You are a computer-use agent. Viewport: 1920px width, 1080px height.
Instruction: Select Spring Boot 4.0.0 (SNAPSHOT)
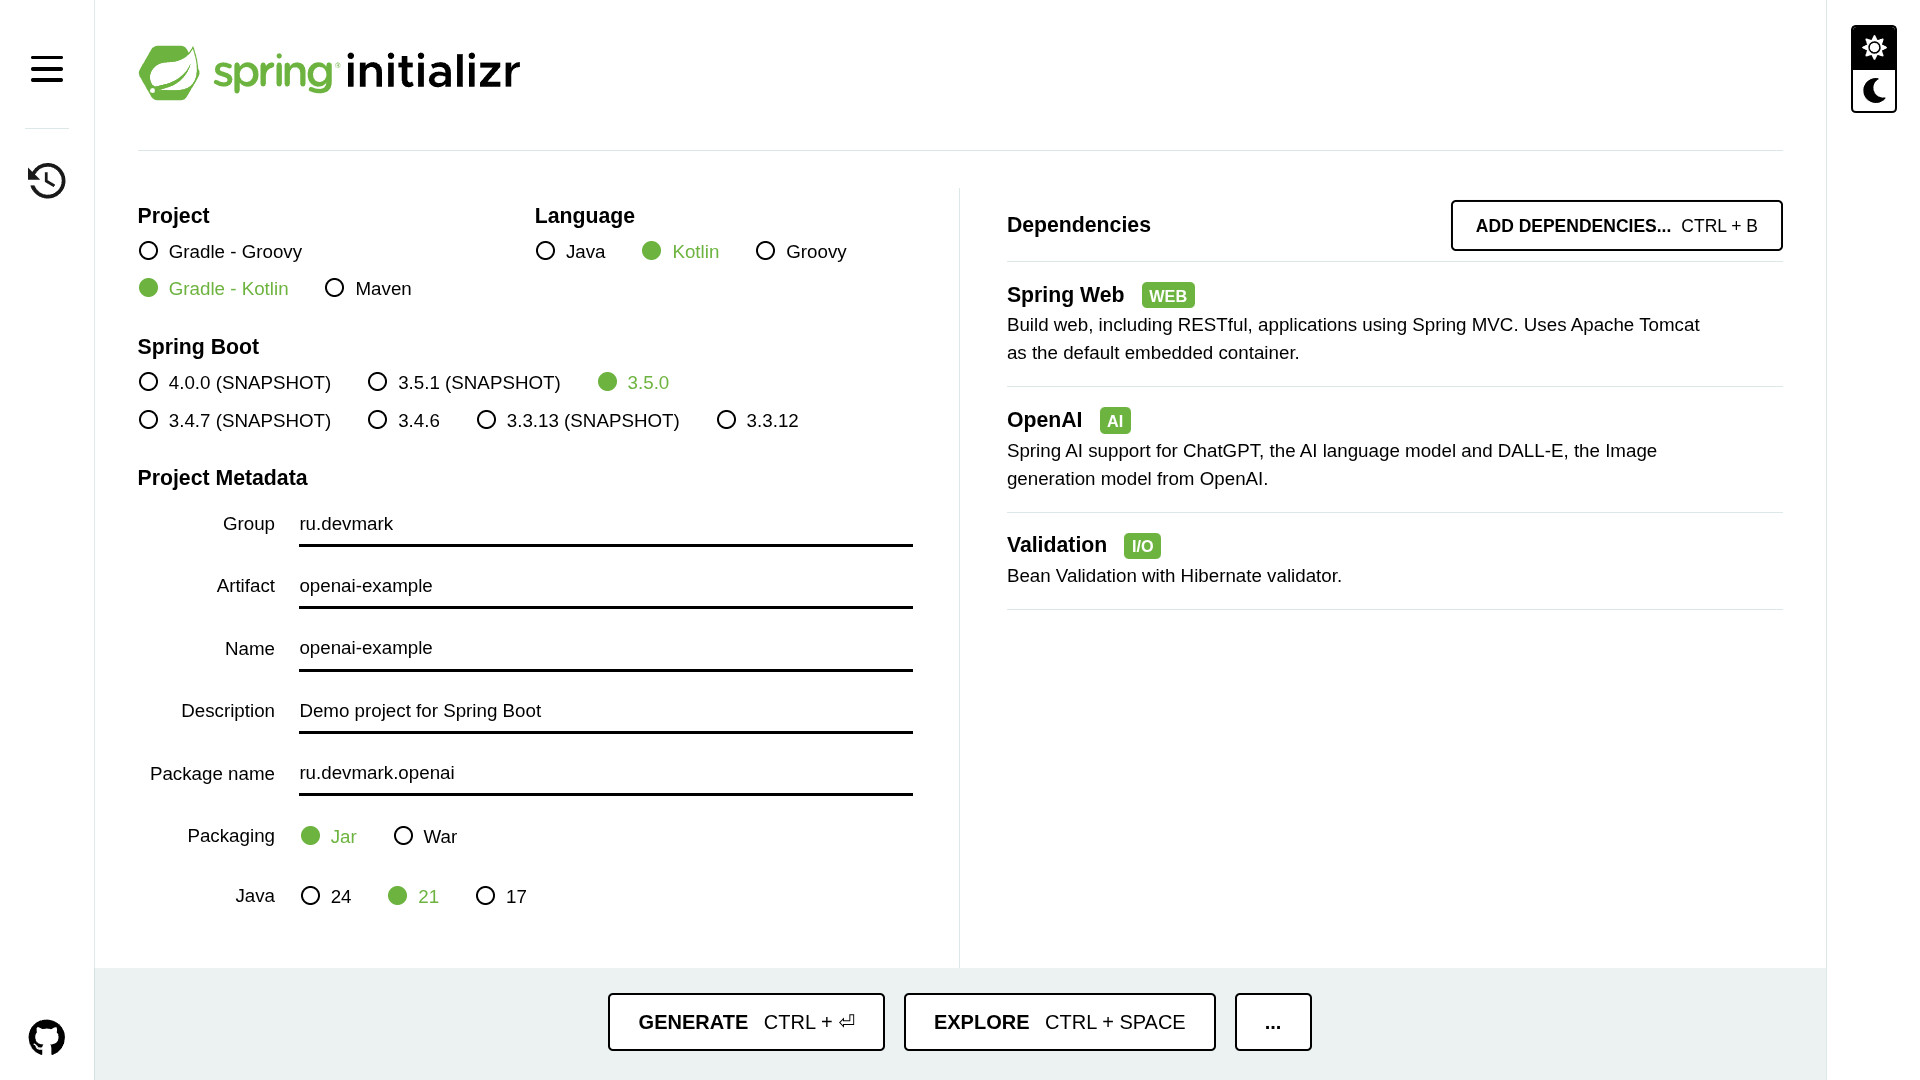click(234, 383)
